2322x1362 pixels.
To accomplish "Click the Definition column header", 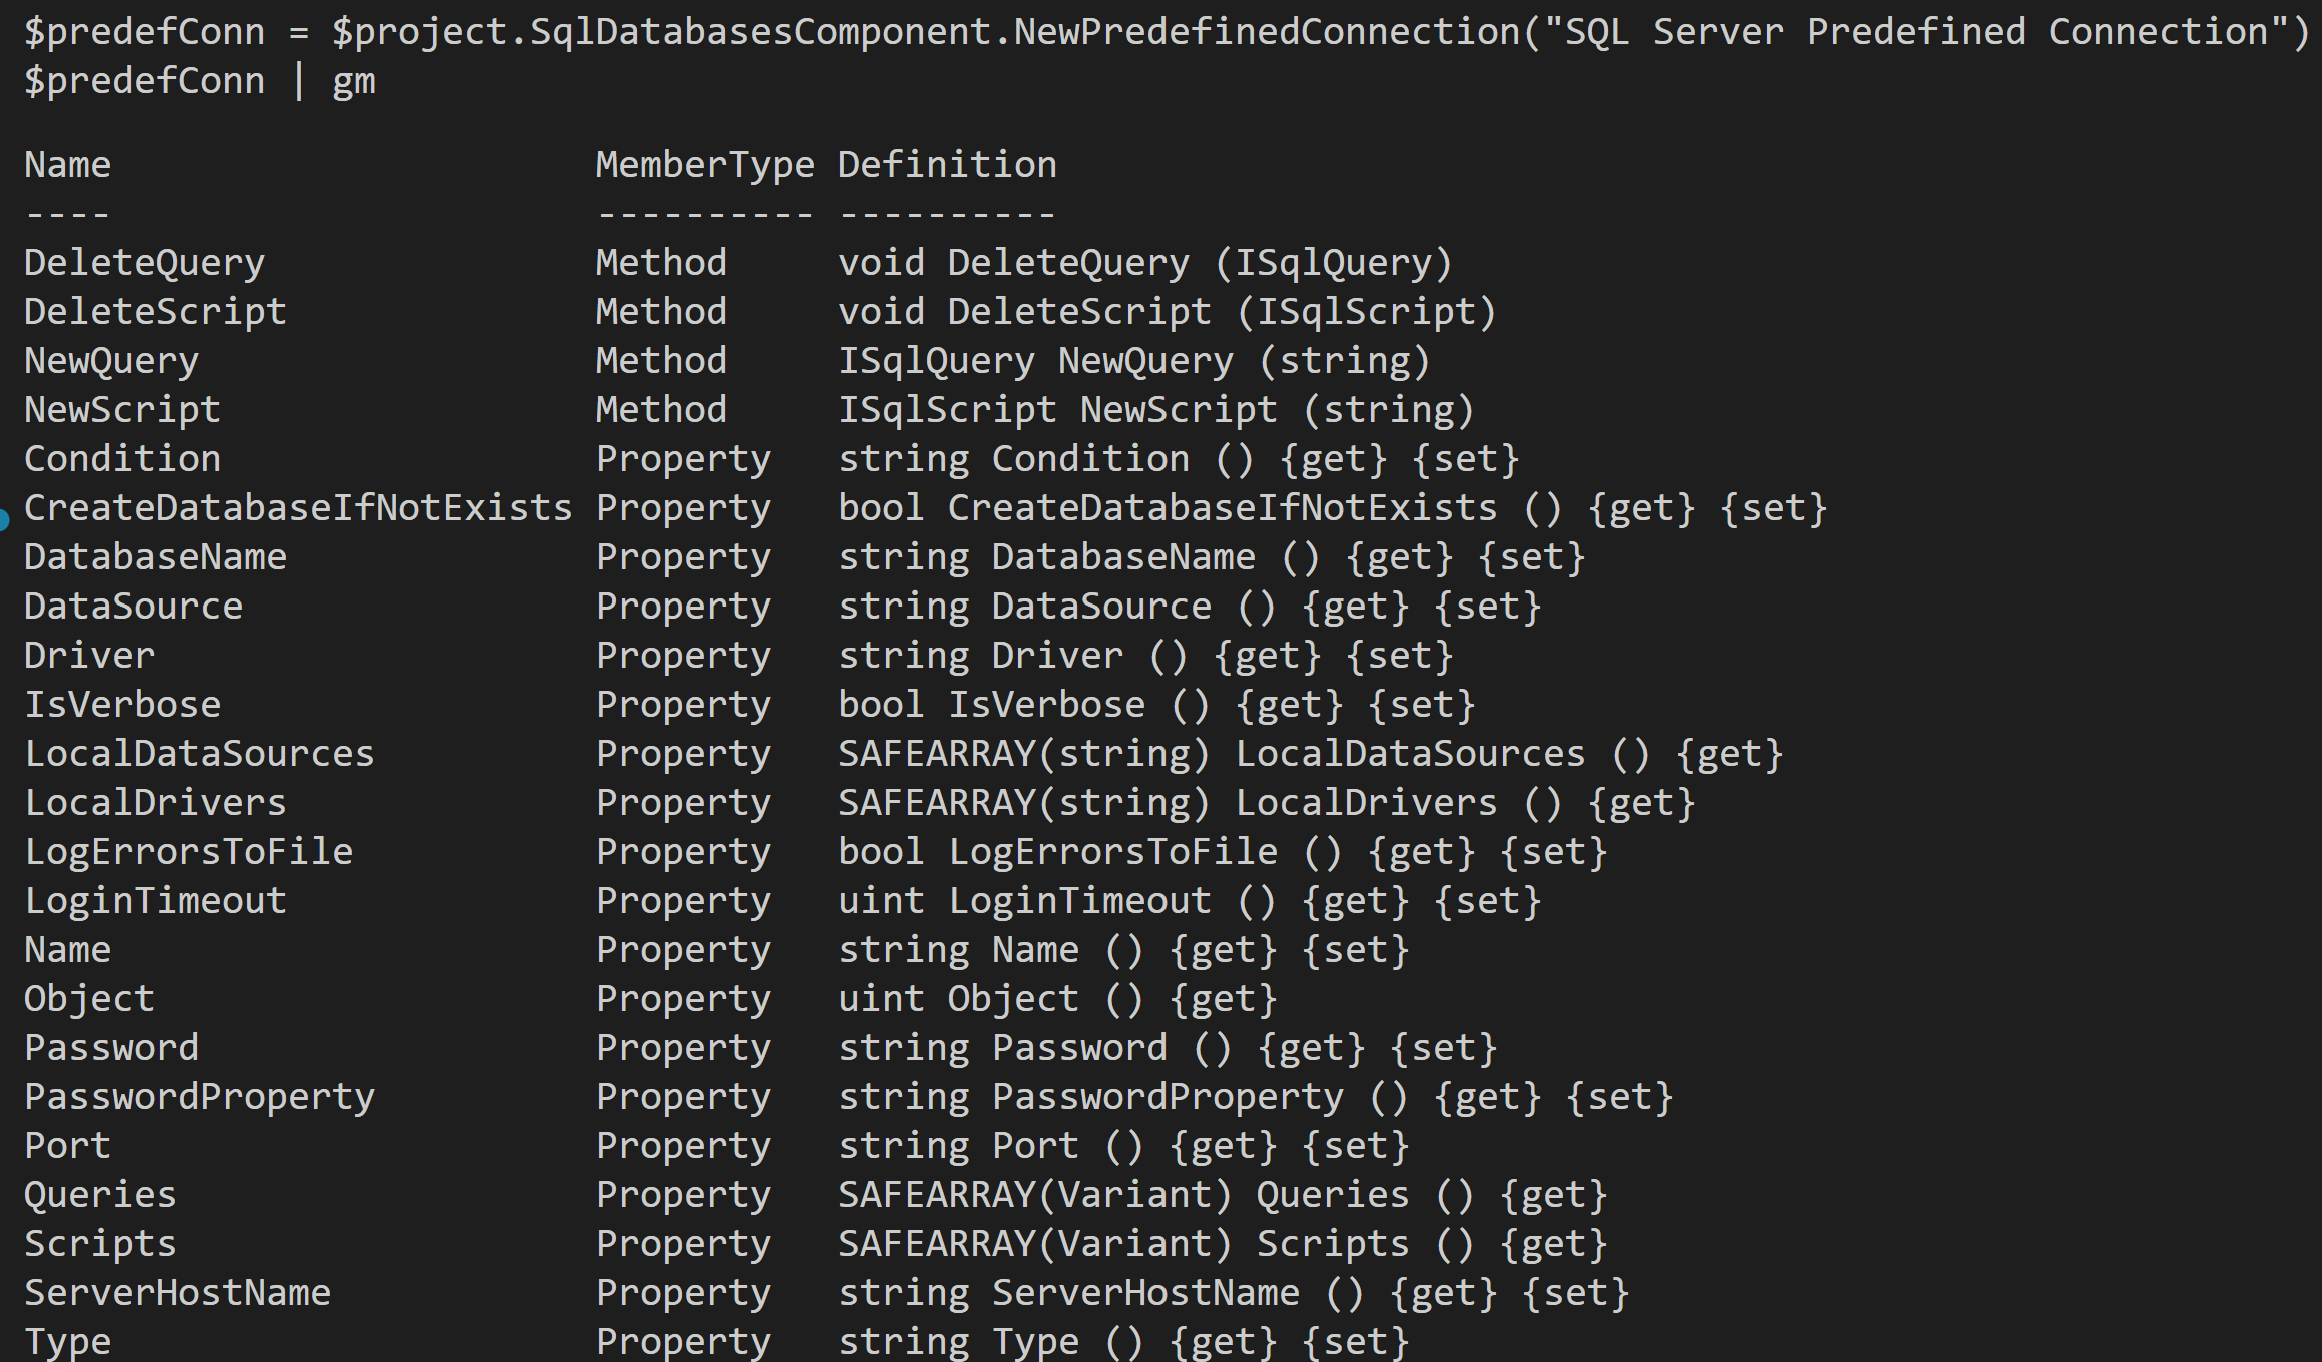I will pyautogui.click(x=946, y=163).
